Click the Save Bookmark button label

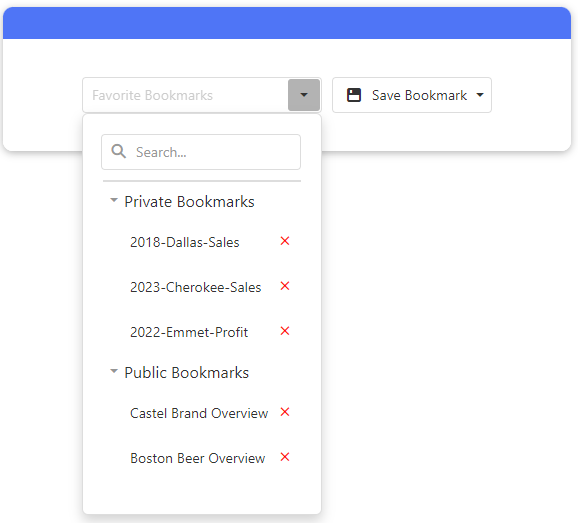click(x=419, y=95)
